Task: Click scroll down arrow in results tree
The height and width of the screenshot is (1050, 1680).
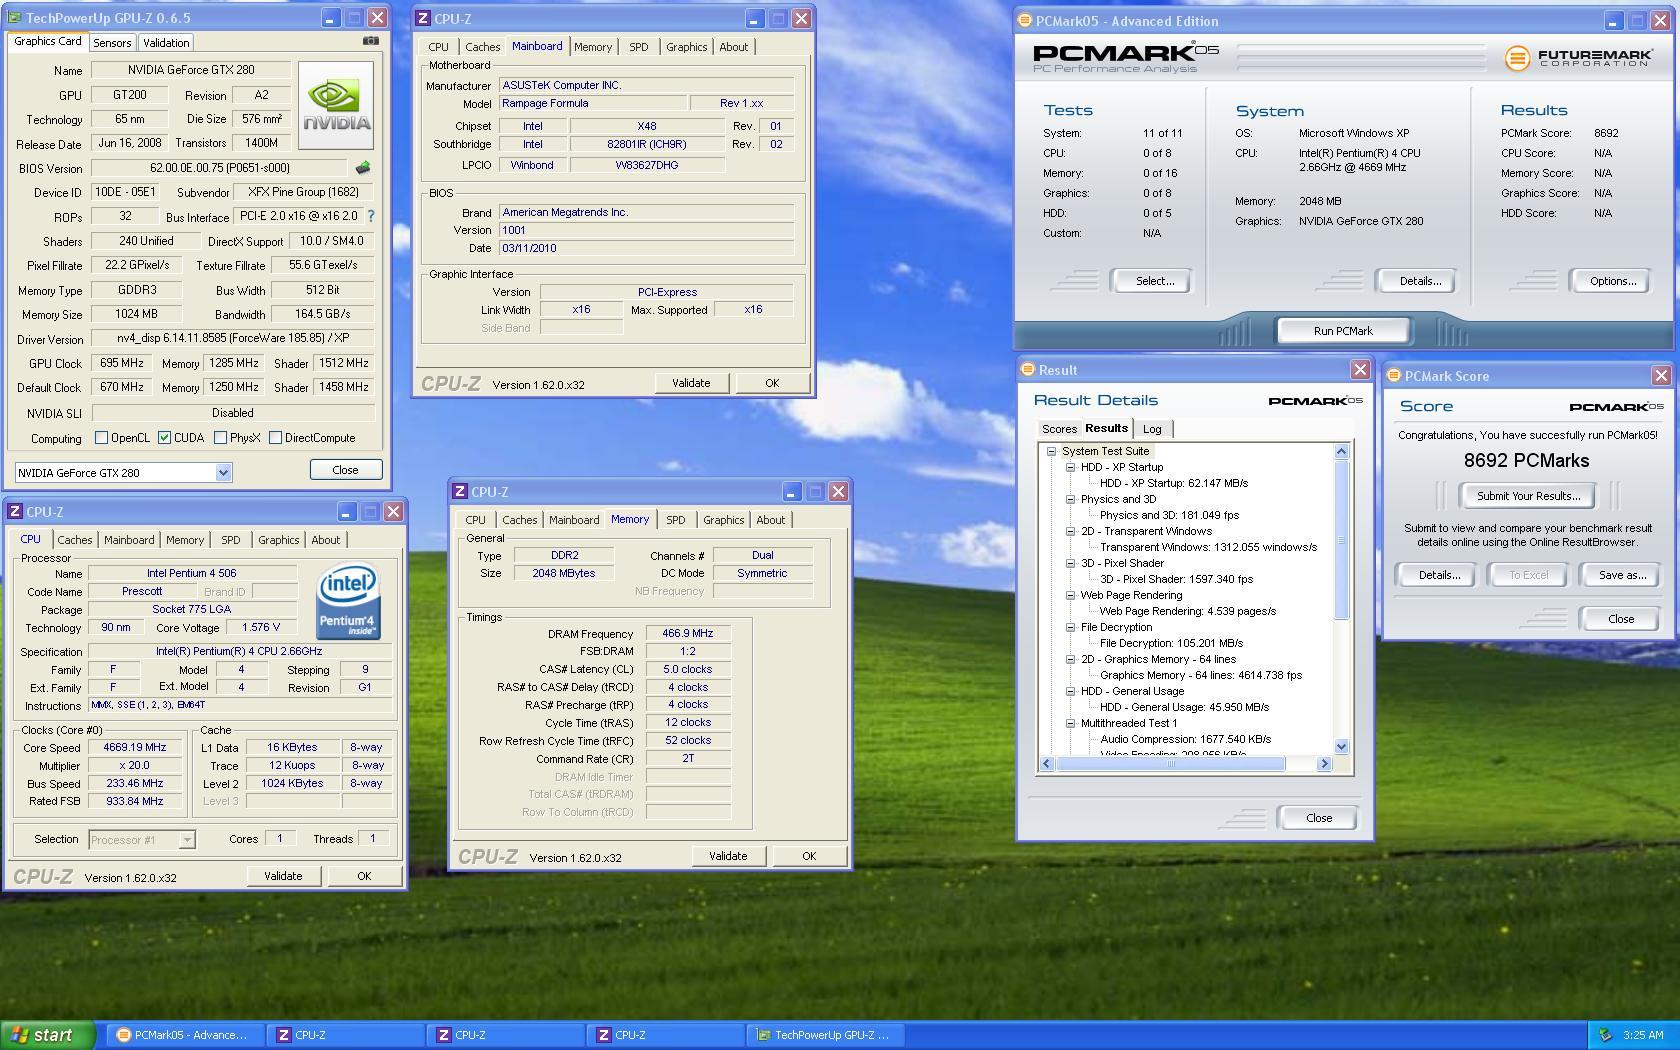Action: (1342, 747)
